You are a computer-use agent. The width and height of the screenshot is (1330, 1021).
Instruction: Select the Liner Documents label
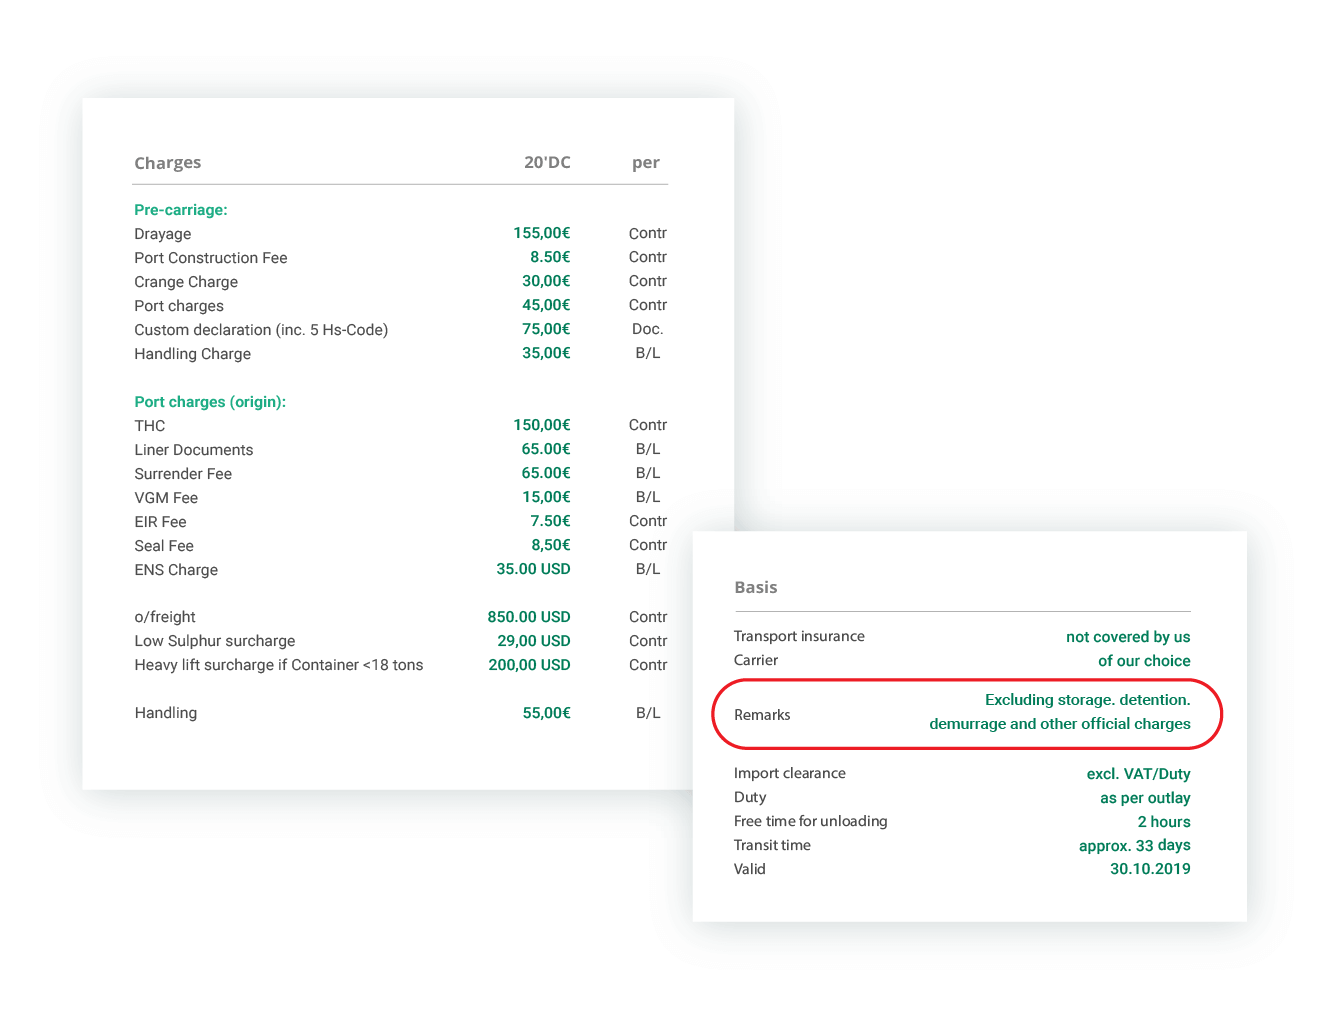coord(194,450)
